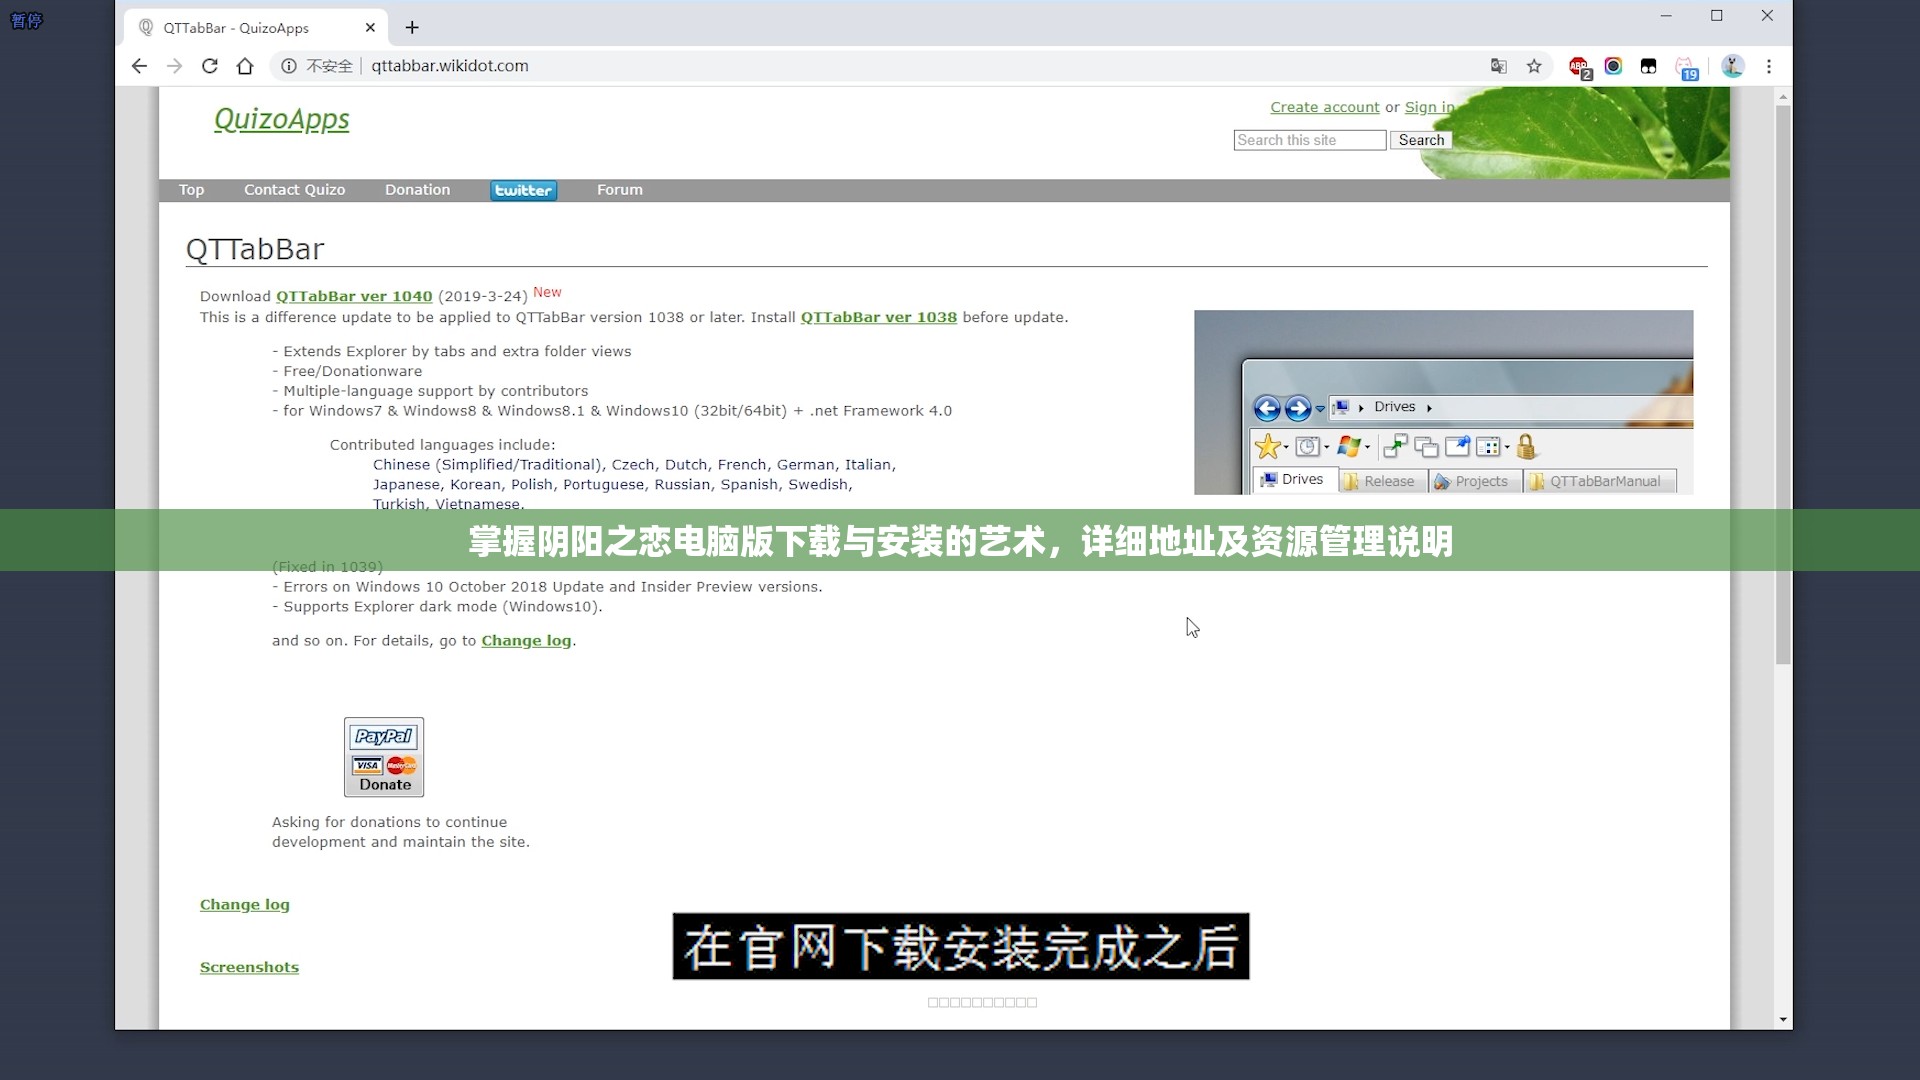Click the Create account link

(1324, 107)
